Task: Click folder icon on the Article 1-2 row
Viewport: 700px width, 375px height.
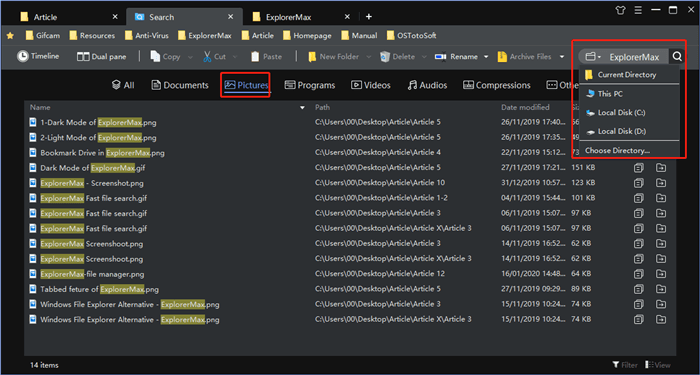Action: [x=661, y=198]
